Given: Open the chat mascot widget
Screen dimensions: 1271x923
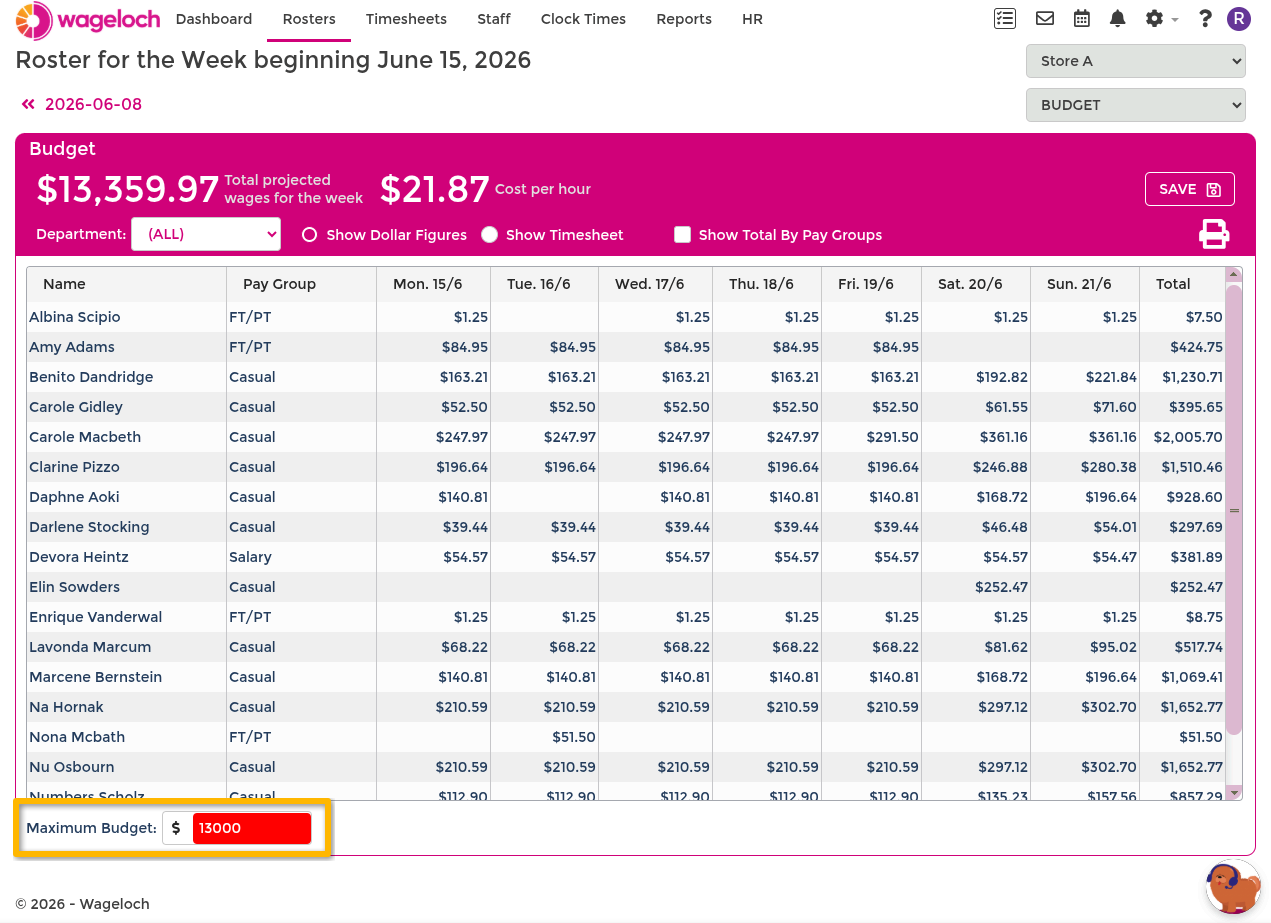Looking at the screenshot, I should click(x=1232, y=886).
